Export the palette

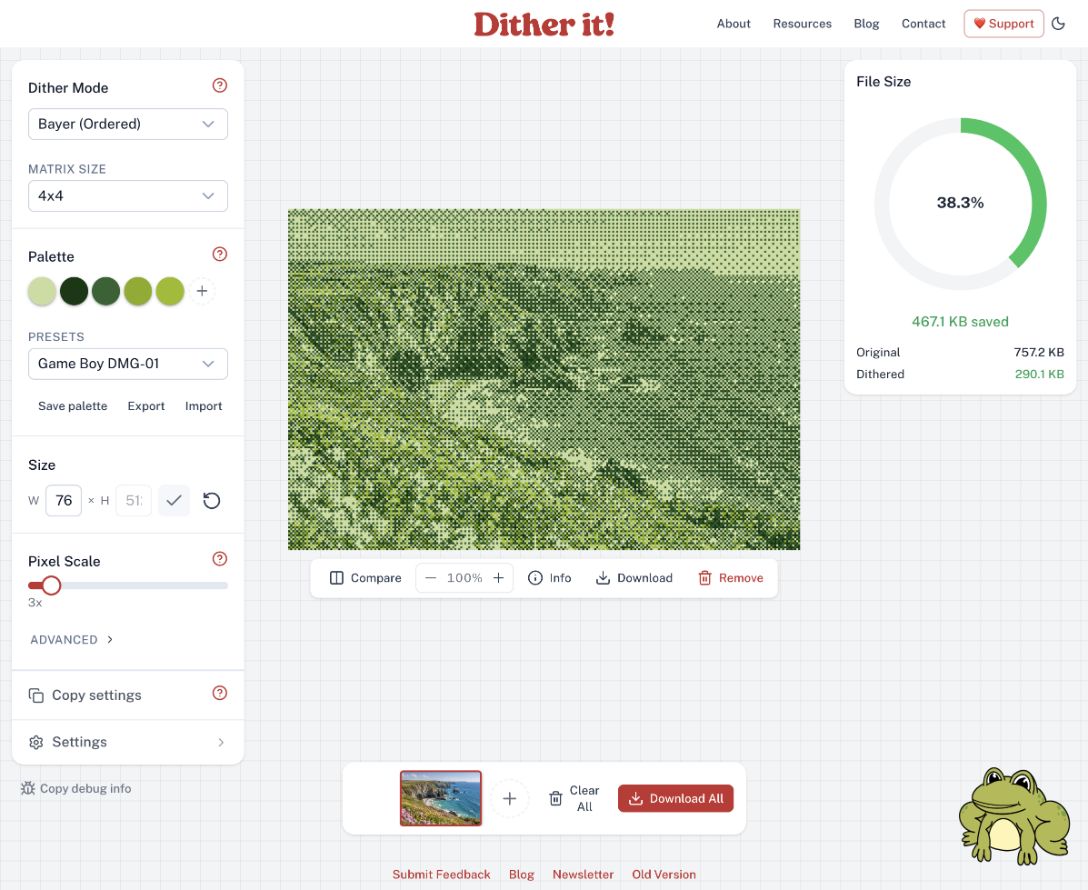pyautogui.click(x=146, y=406)
